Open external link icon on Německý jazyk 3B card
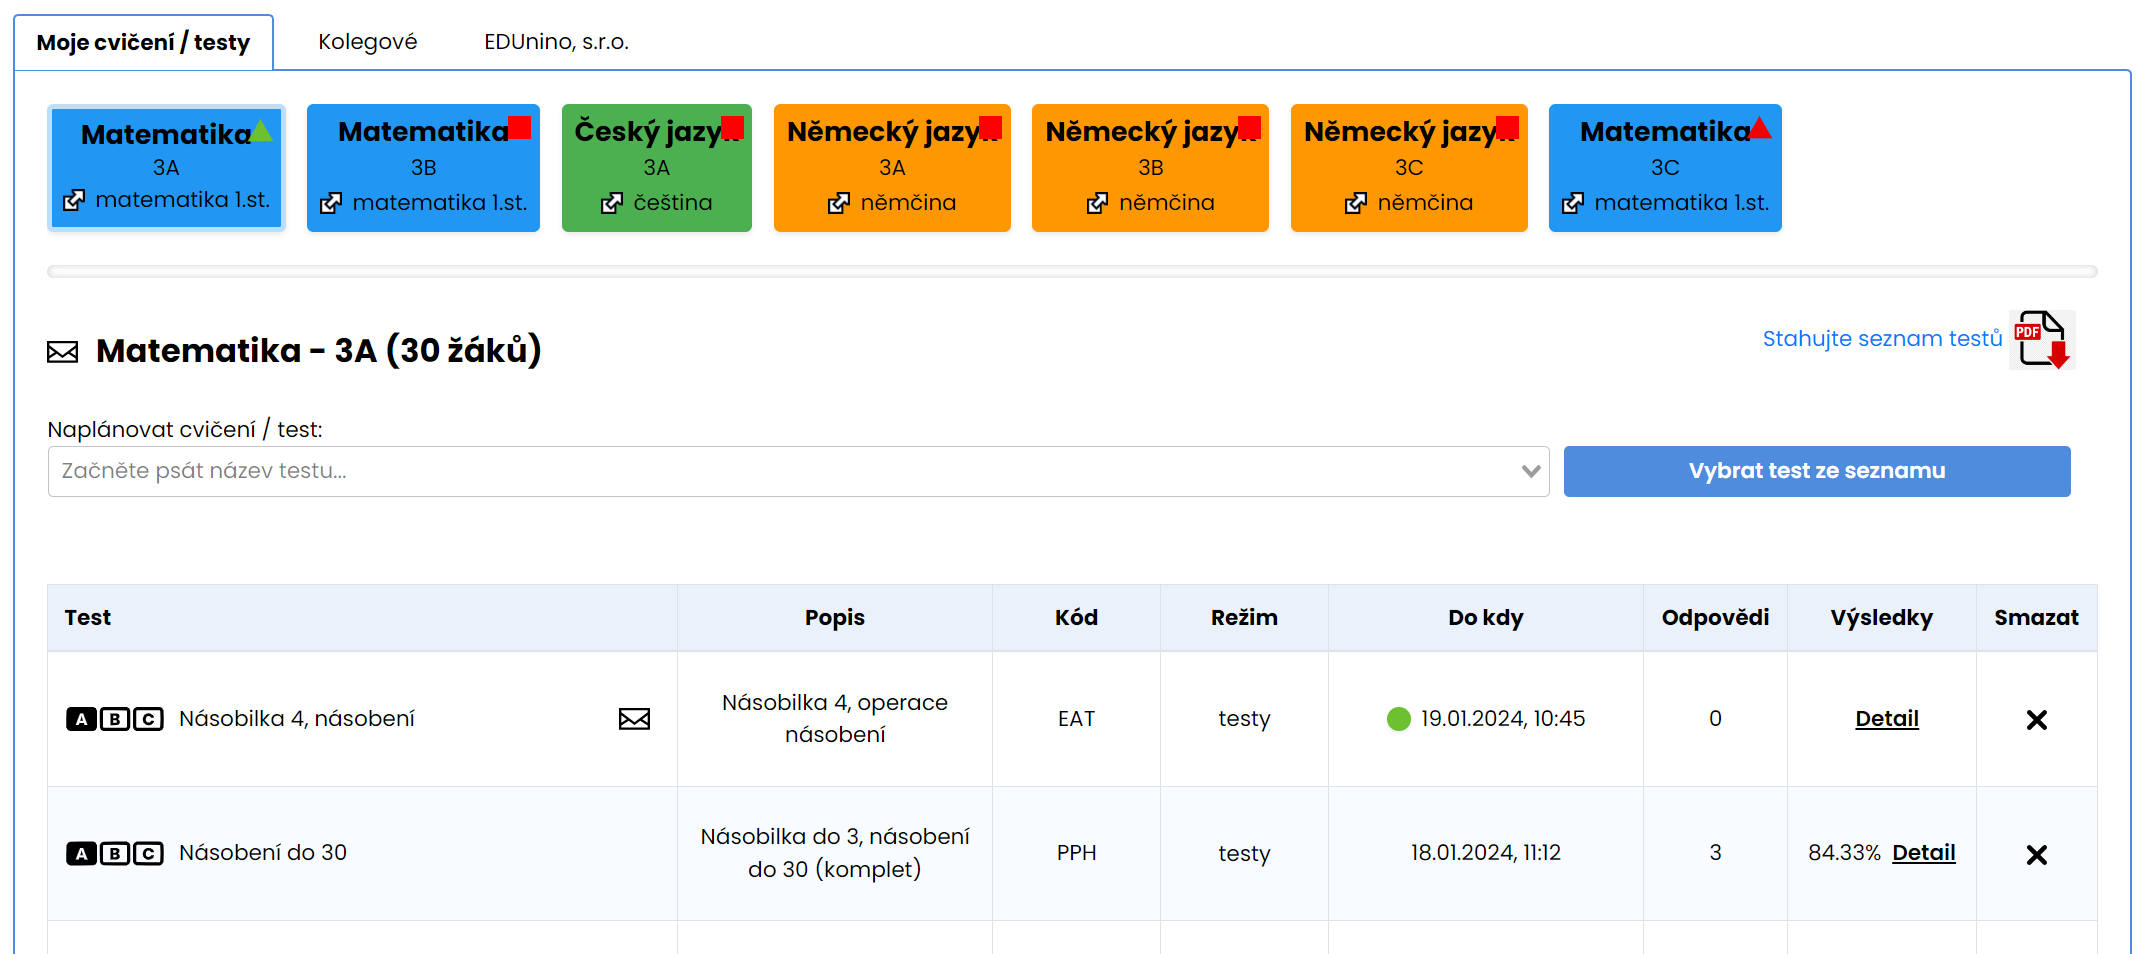Image resolution: width=2146 pixels, height=954 pixels. click(1098, 203)
